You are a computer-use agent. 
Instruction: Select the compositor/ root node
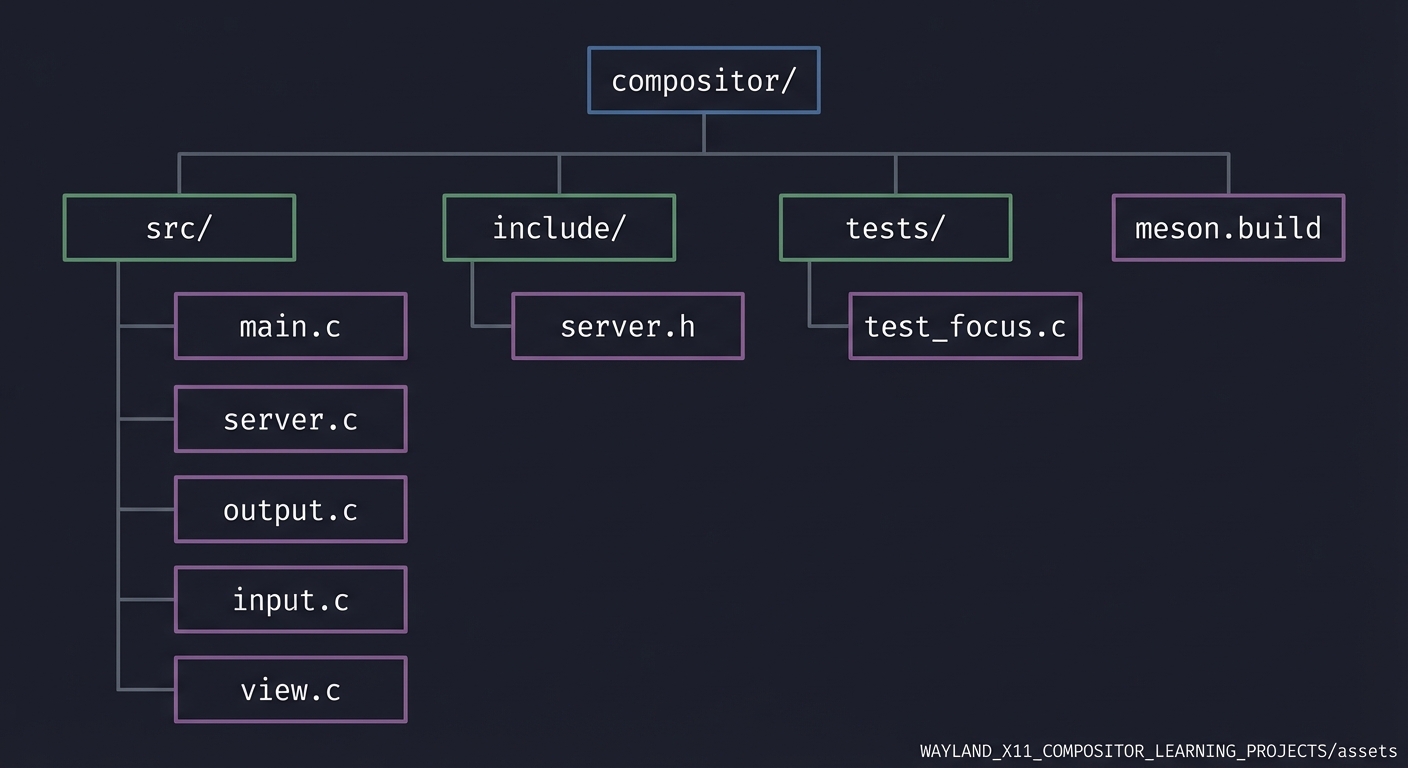703,80
